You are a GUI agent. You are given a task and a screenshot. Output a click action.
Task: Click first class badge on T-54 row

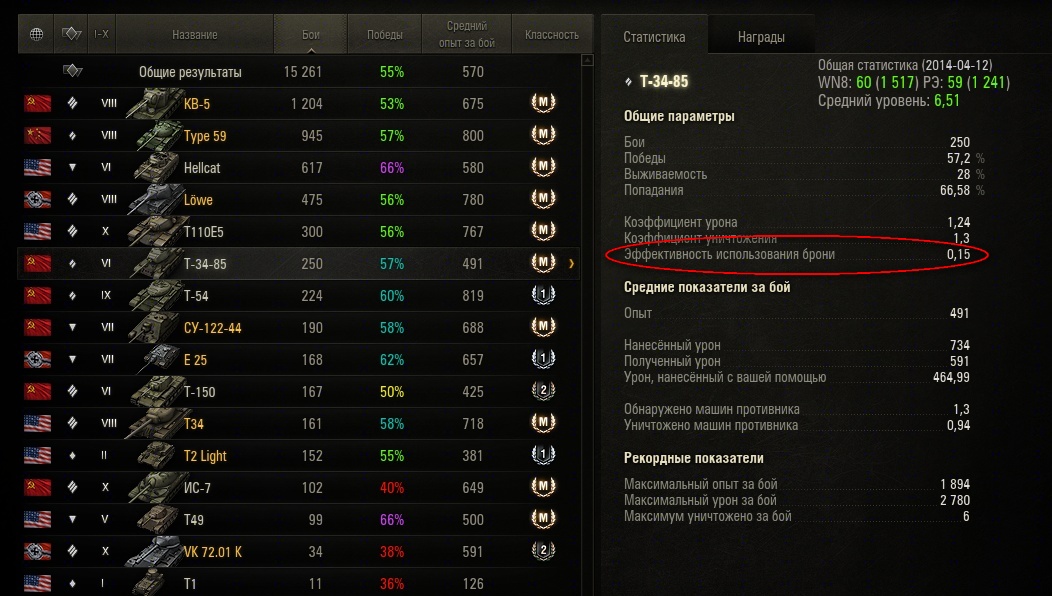click(543, 295)
